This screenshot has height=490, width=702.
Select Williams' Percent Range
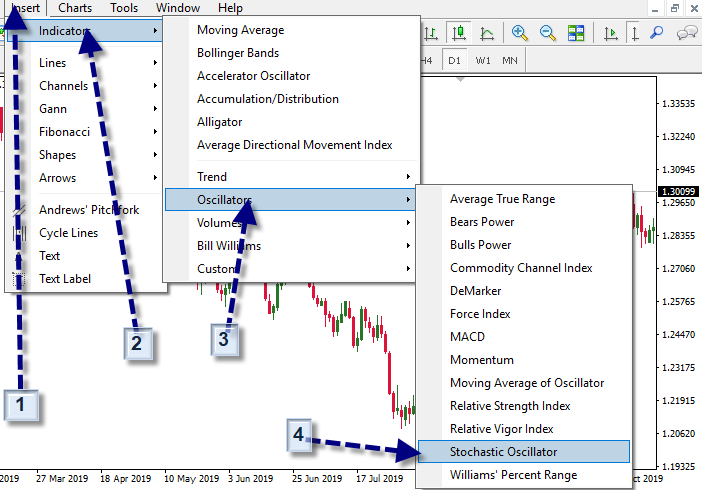click(x=523, y=475)
